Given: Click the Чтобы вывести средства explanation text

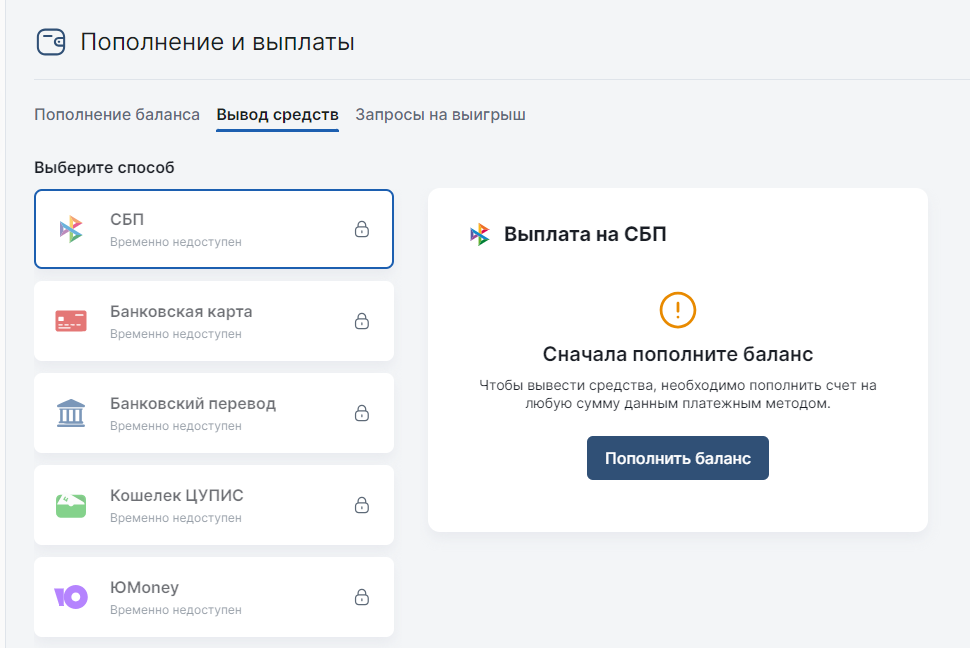Looking at the screenshot, I should point(678,394).
